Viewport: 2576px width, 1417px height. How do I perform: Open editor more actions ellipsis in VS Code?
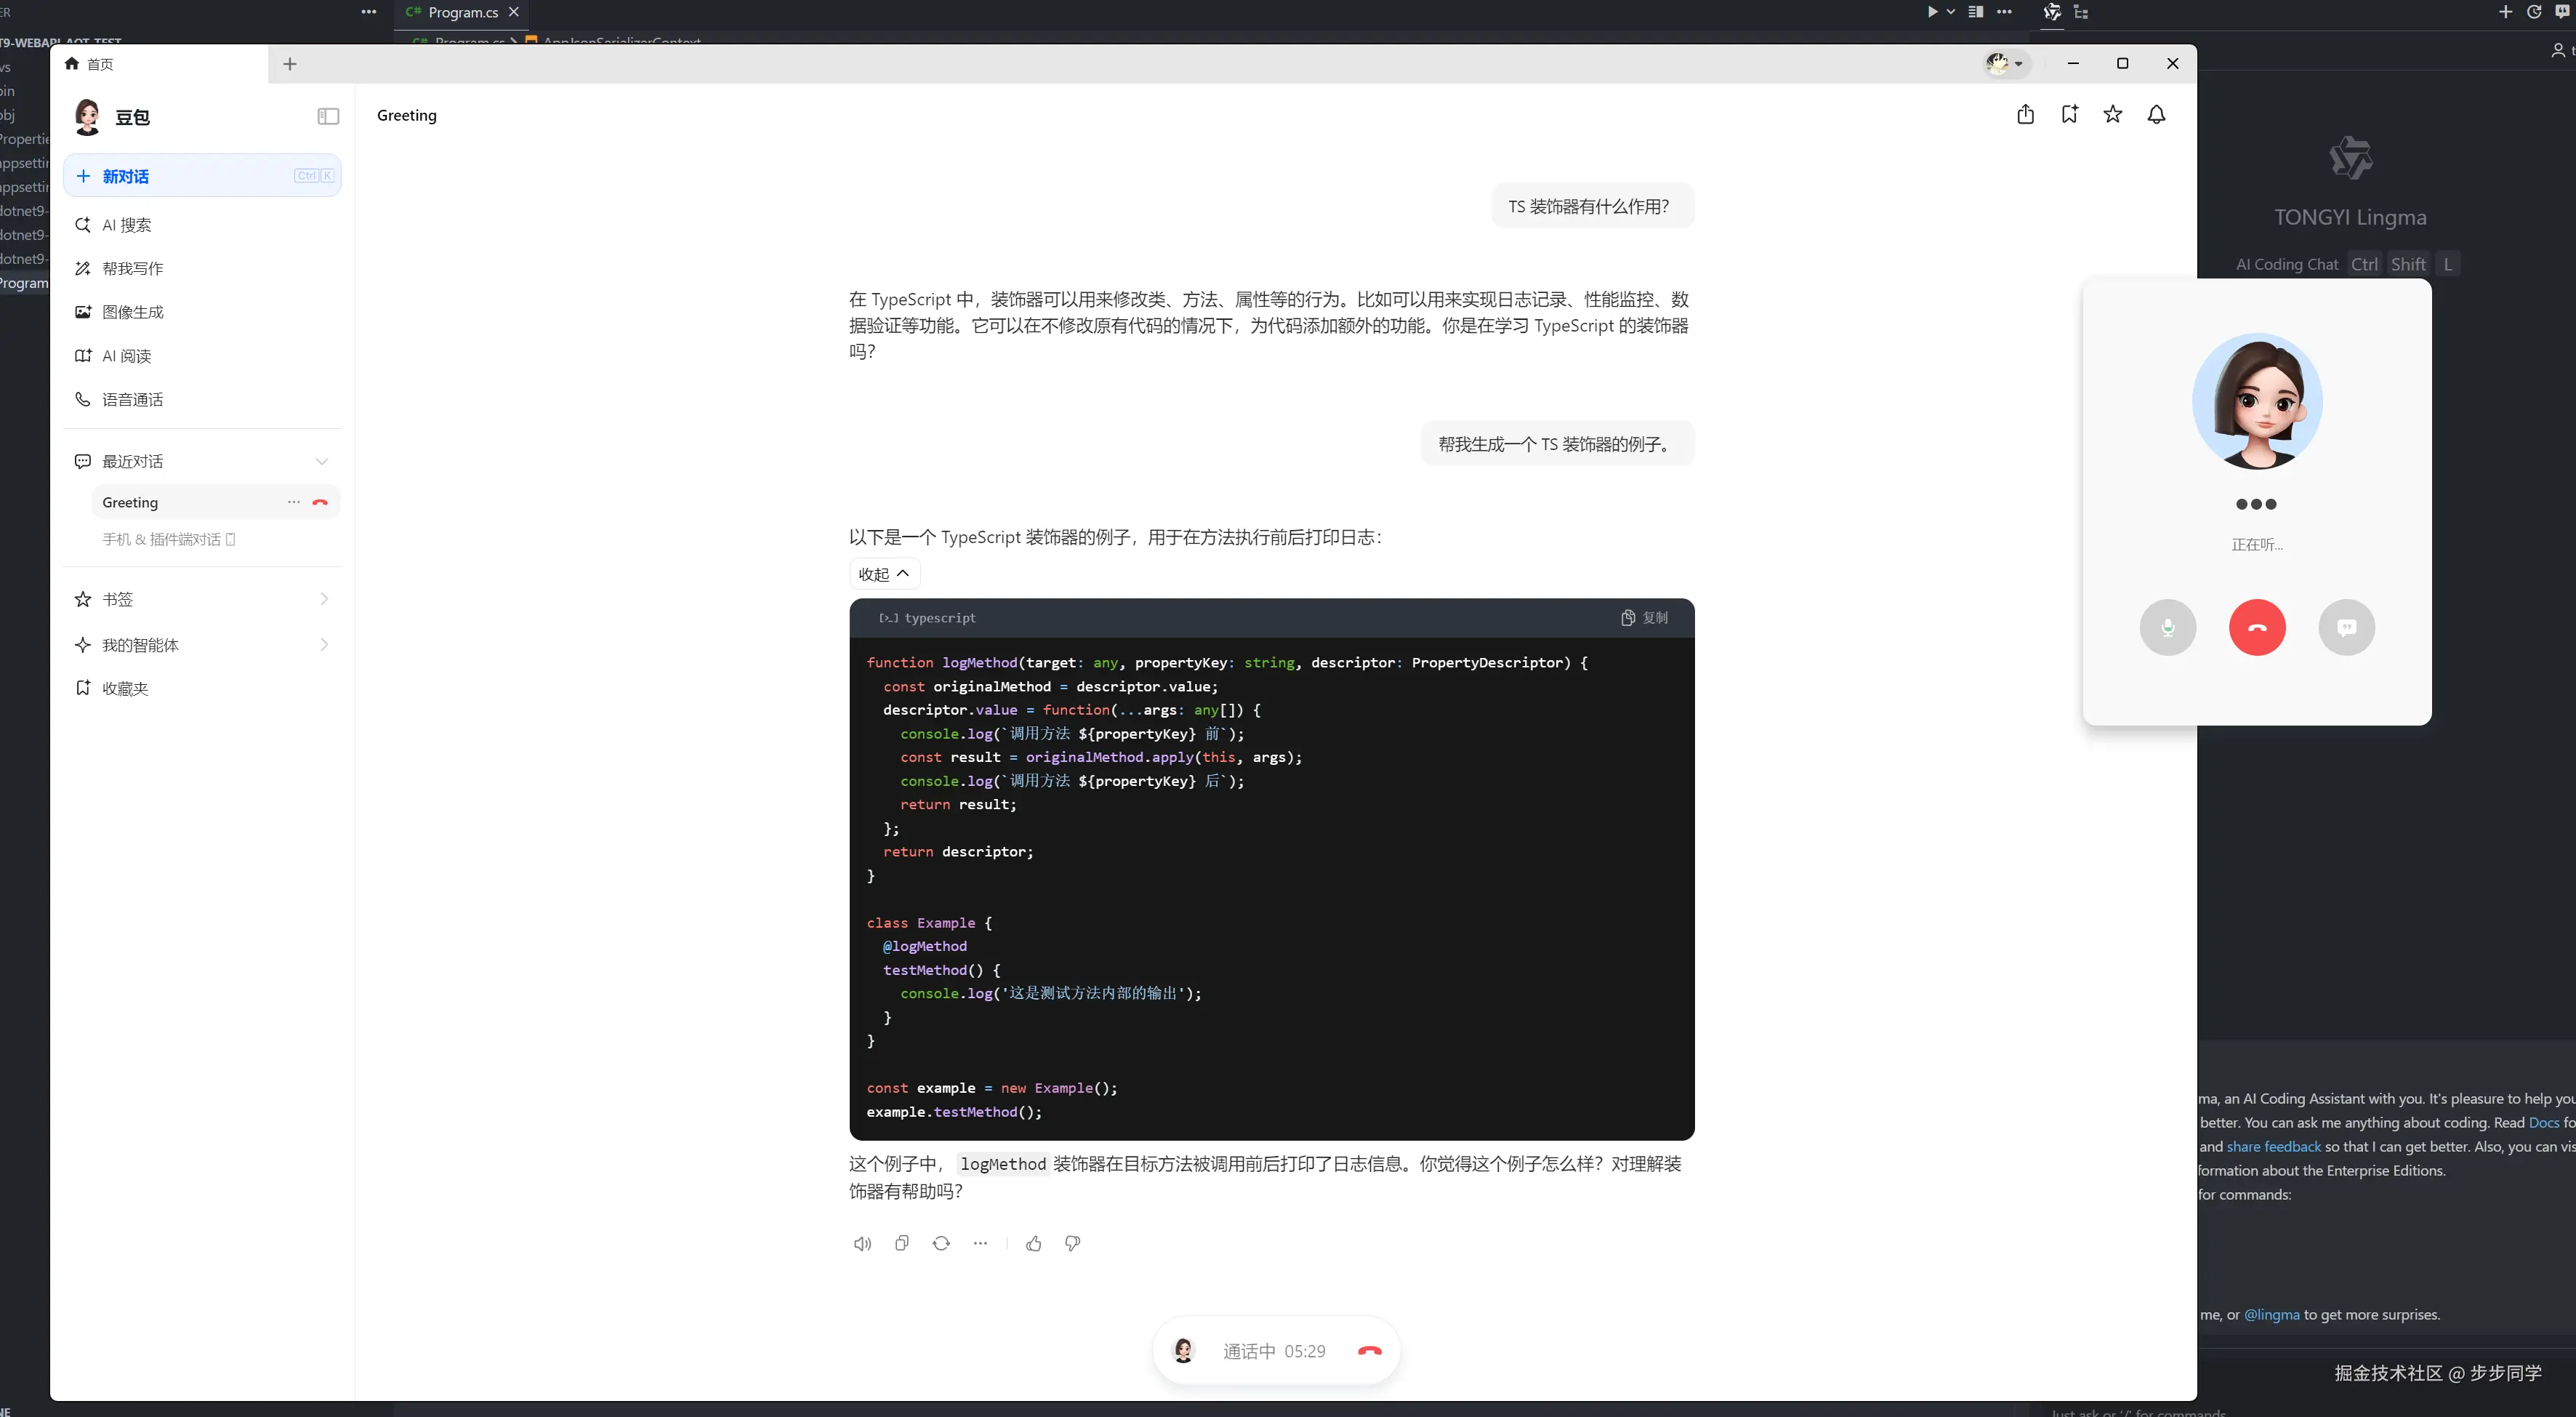(2004, 12)
